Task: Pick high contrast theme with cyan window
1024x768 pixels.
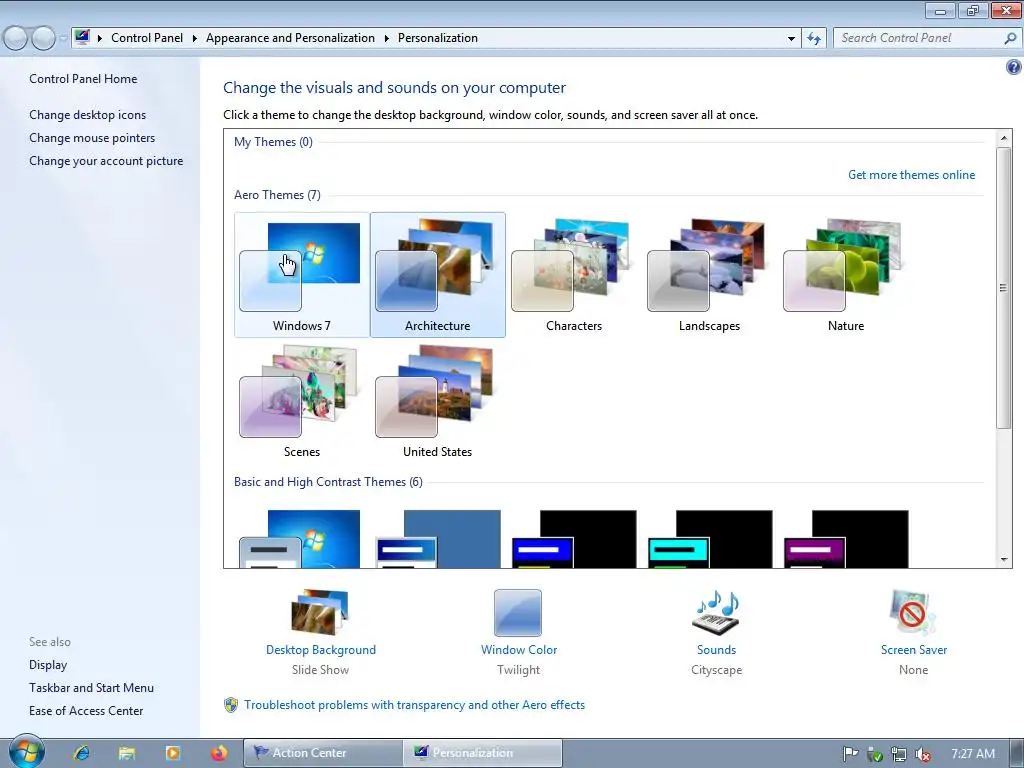Action: click(710, 539)
